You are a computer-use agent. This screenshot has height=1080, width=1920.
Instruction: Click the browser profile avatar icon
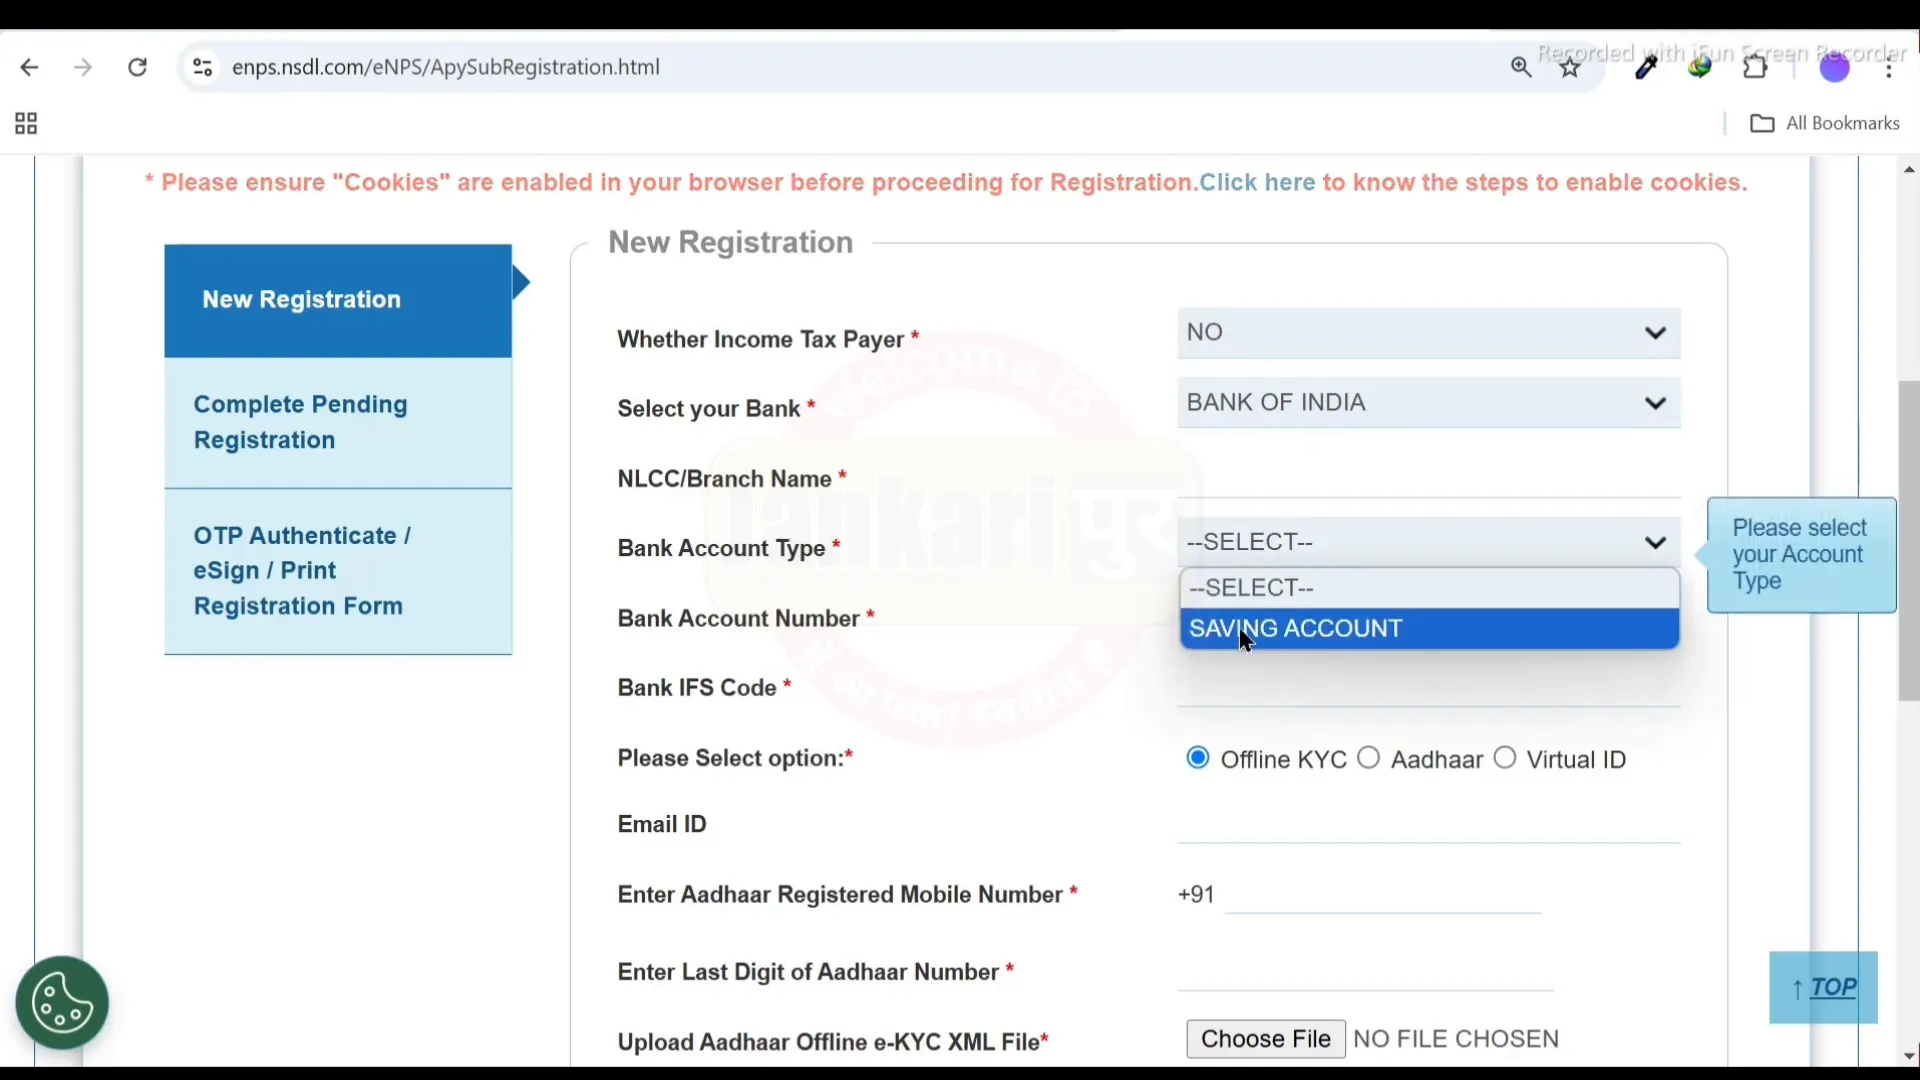click(1834, 66)
